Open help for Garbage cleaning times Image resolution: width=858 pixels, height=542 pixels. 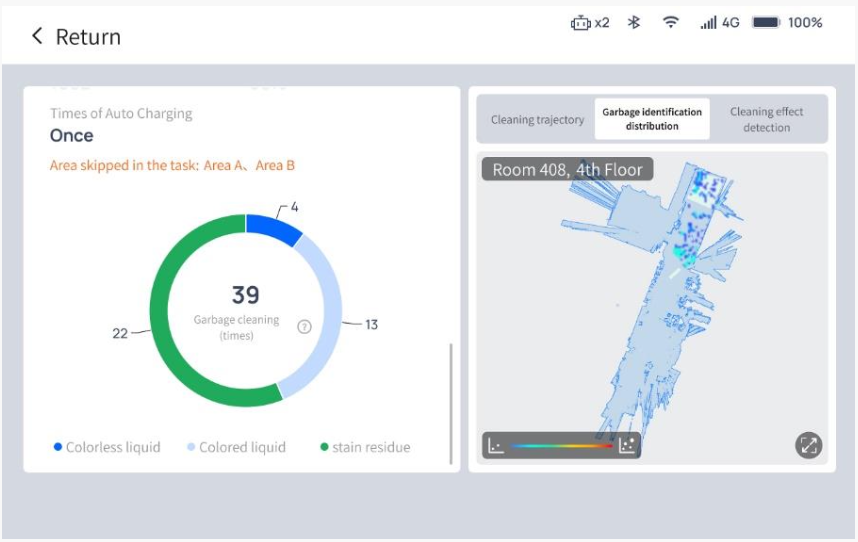(x=305, y=326)
